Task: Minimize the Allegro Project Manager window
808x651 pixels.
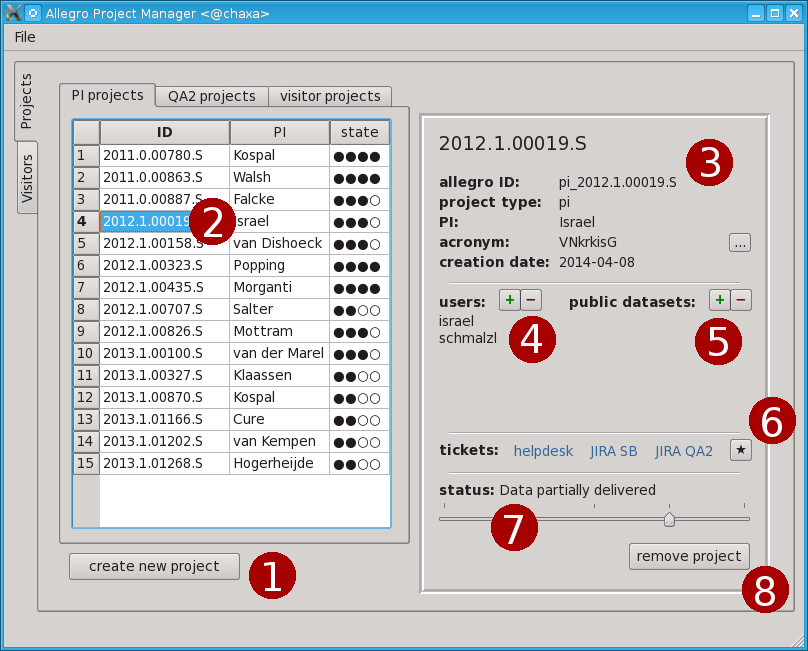Action: point(756,13)
